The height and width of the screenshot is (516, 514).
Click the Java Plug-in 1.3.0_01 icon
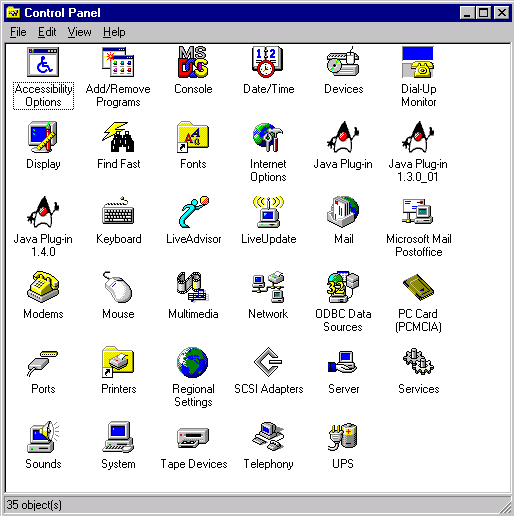[x=418, y=137]
